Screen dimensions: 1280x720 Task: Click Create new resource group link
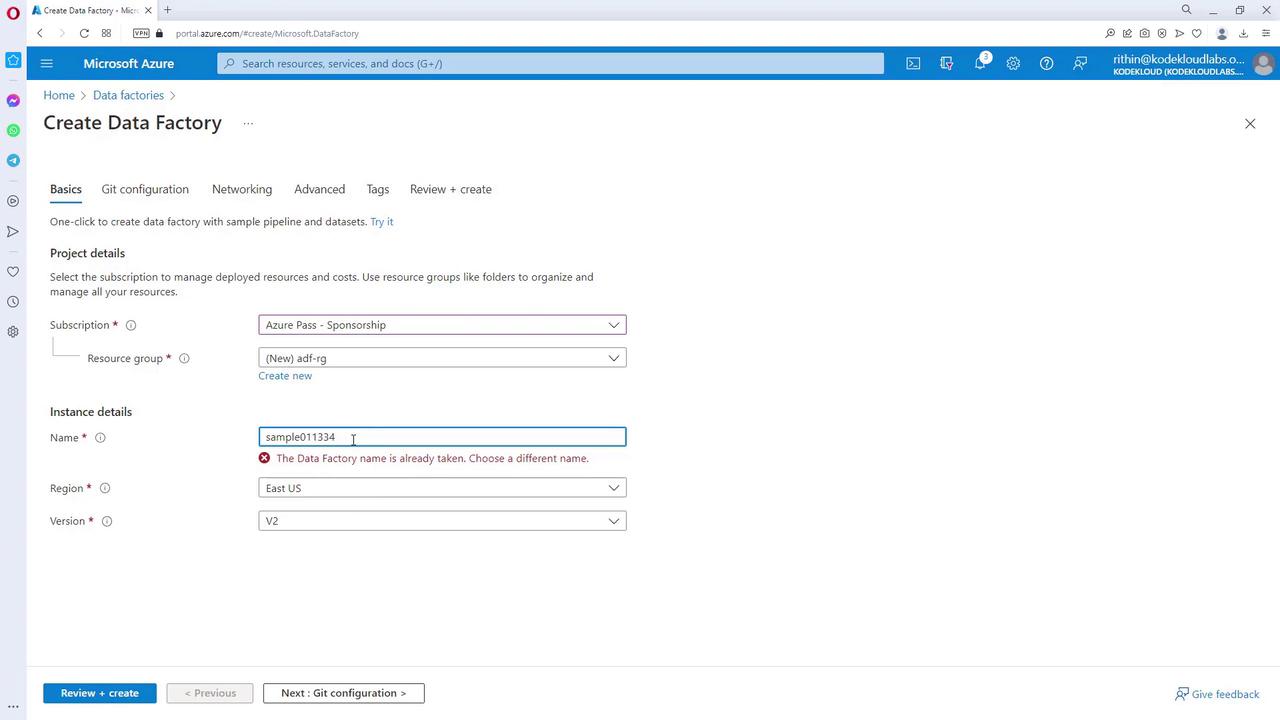click(285, 376)
